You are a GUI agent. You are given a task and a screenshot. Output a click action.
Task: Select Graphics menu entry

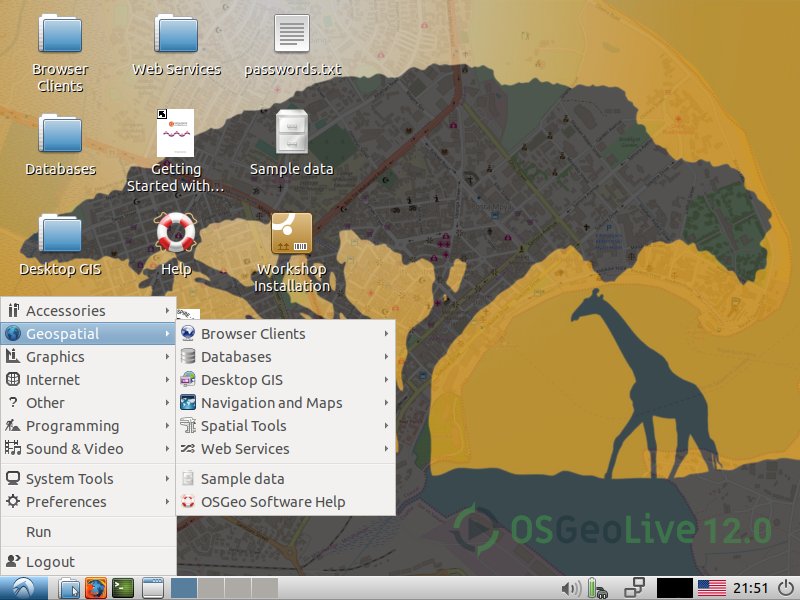88,357
